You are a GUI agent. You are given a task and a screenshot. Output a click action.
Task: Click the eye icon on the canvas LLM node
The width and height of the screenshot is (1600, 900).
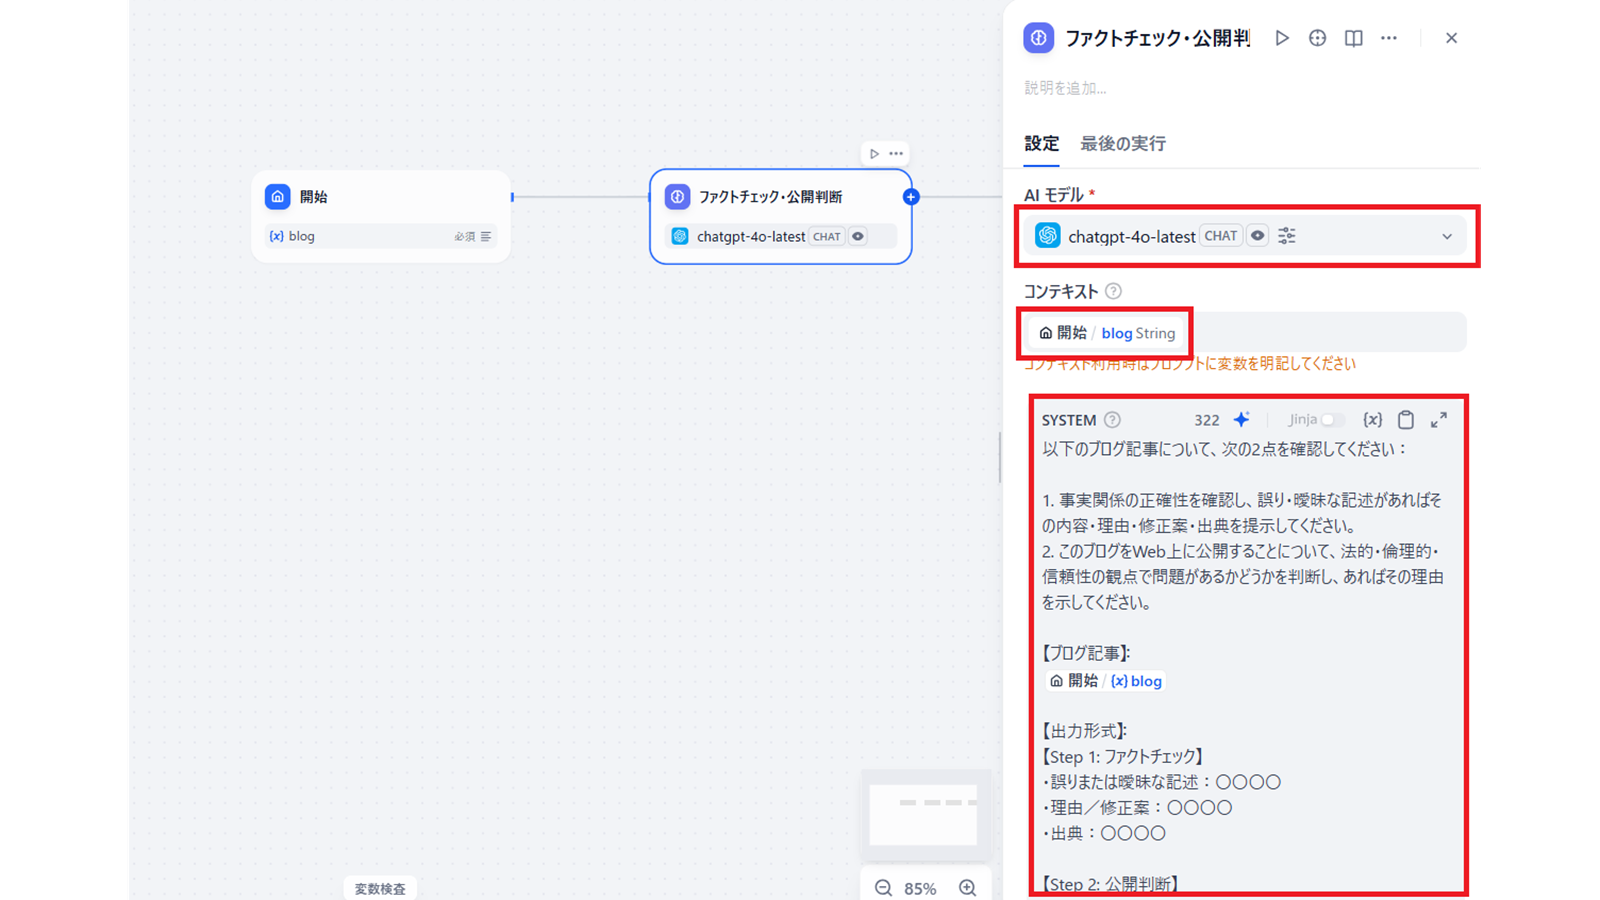click(858, 237)
